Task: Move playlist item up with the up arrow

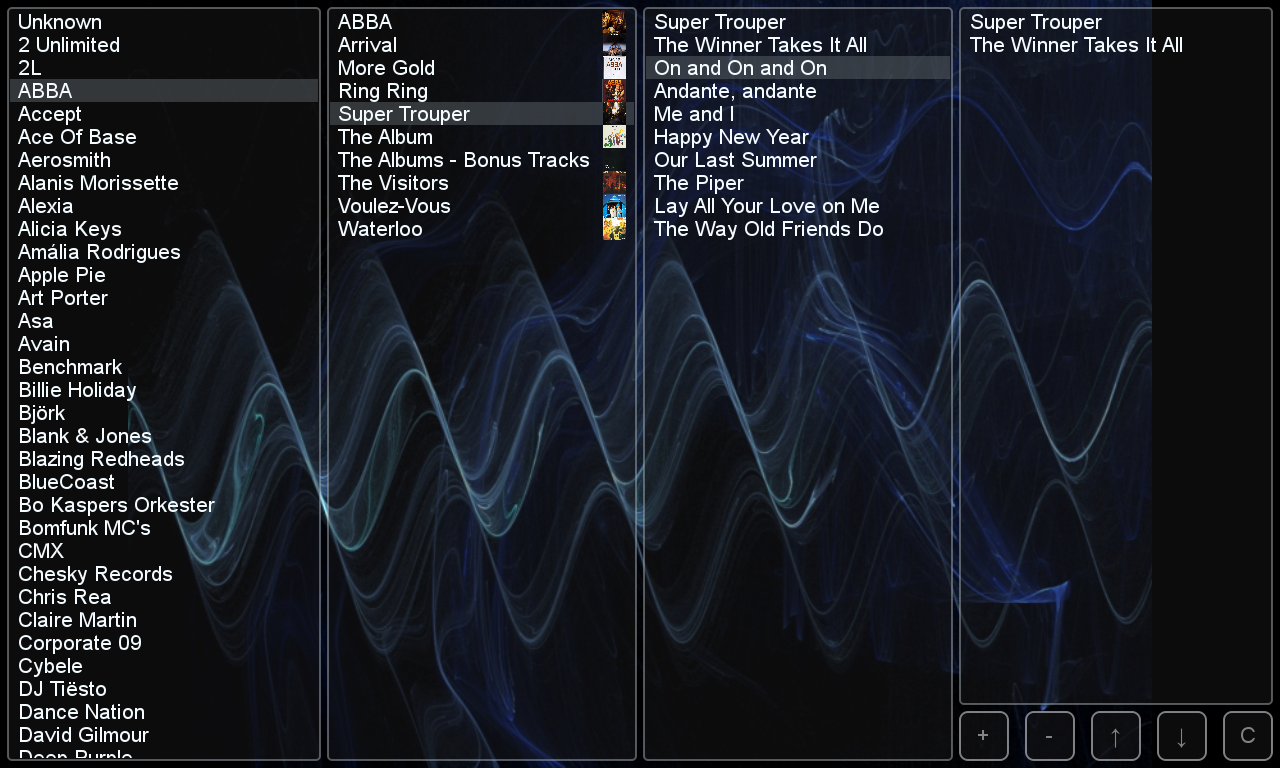Action: [1116, 736]
